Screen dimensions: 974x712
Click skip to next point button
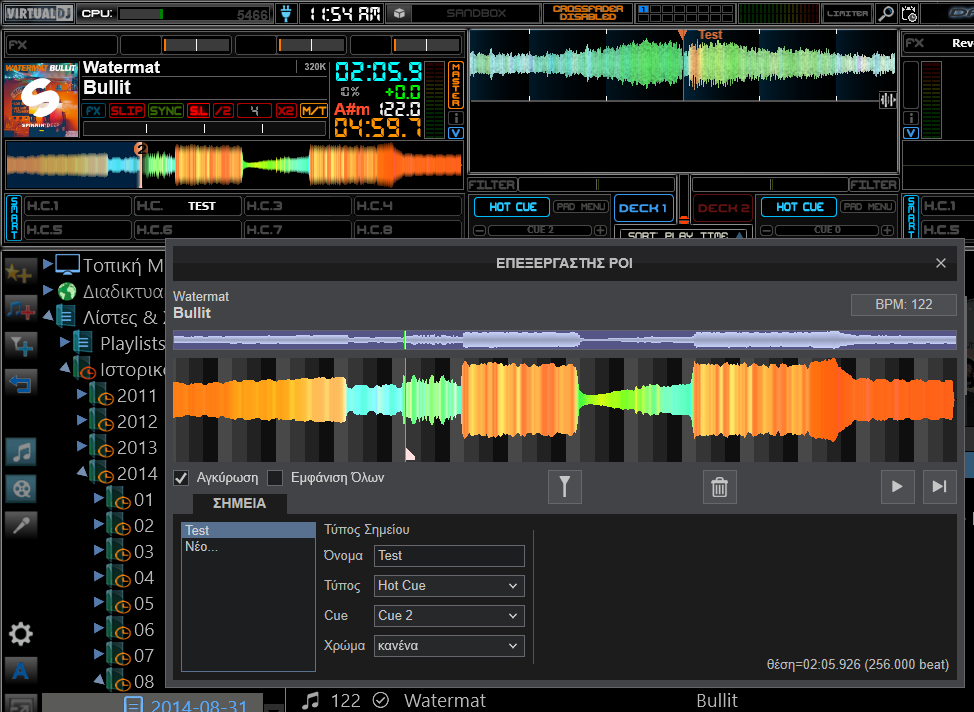tap(939, 487)
